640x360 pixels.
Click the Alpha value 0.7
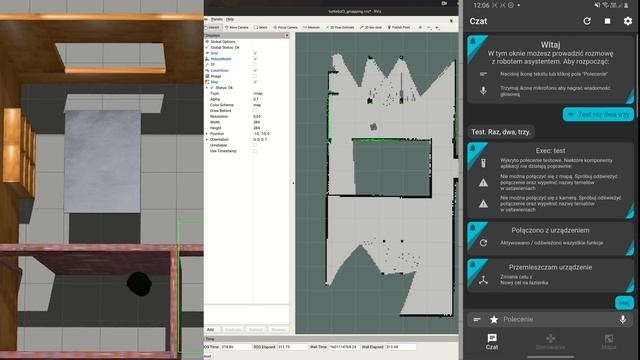coord(256,99)
